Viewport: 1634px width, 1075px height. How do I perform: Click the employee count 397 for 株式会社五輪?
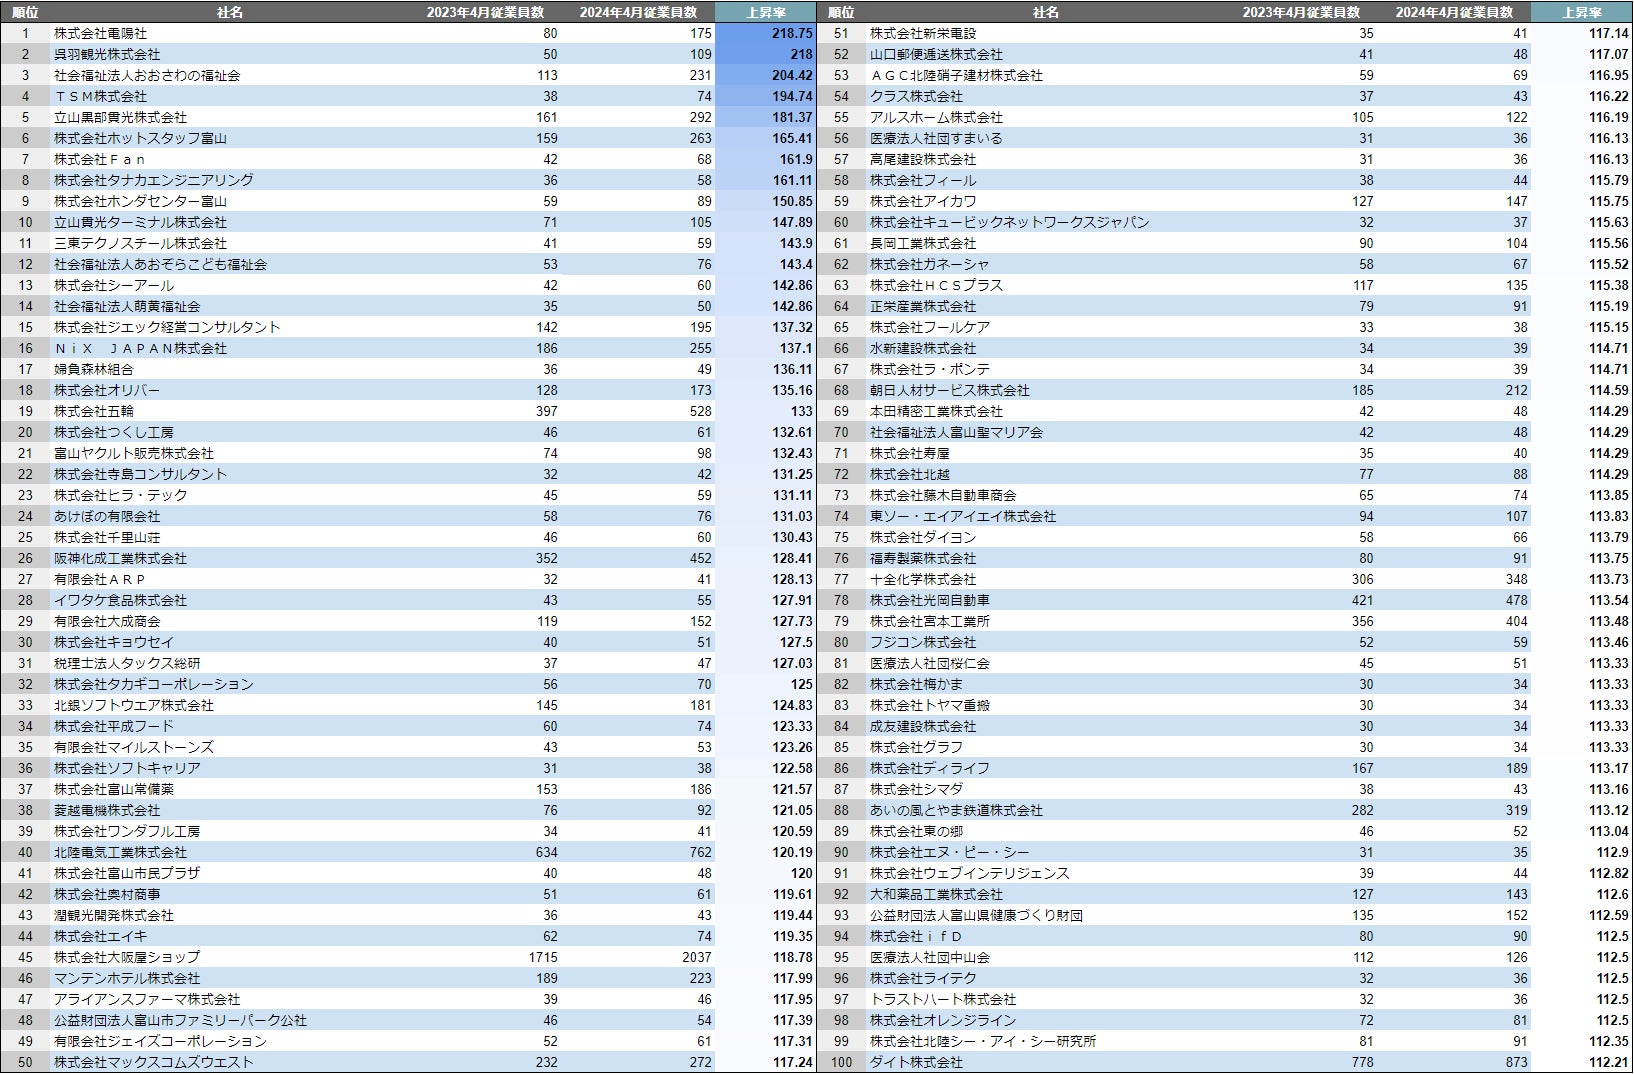point(547,411)
